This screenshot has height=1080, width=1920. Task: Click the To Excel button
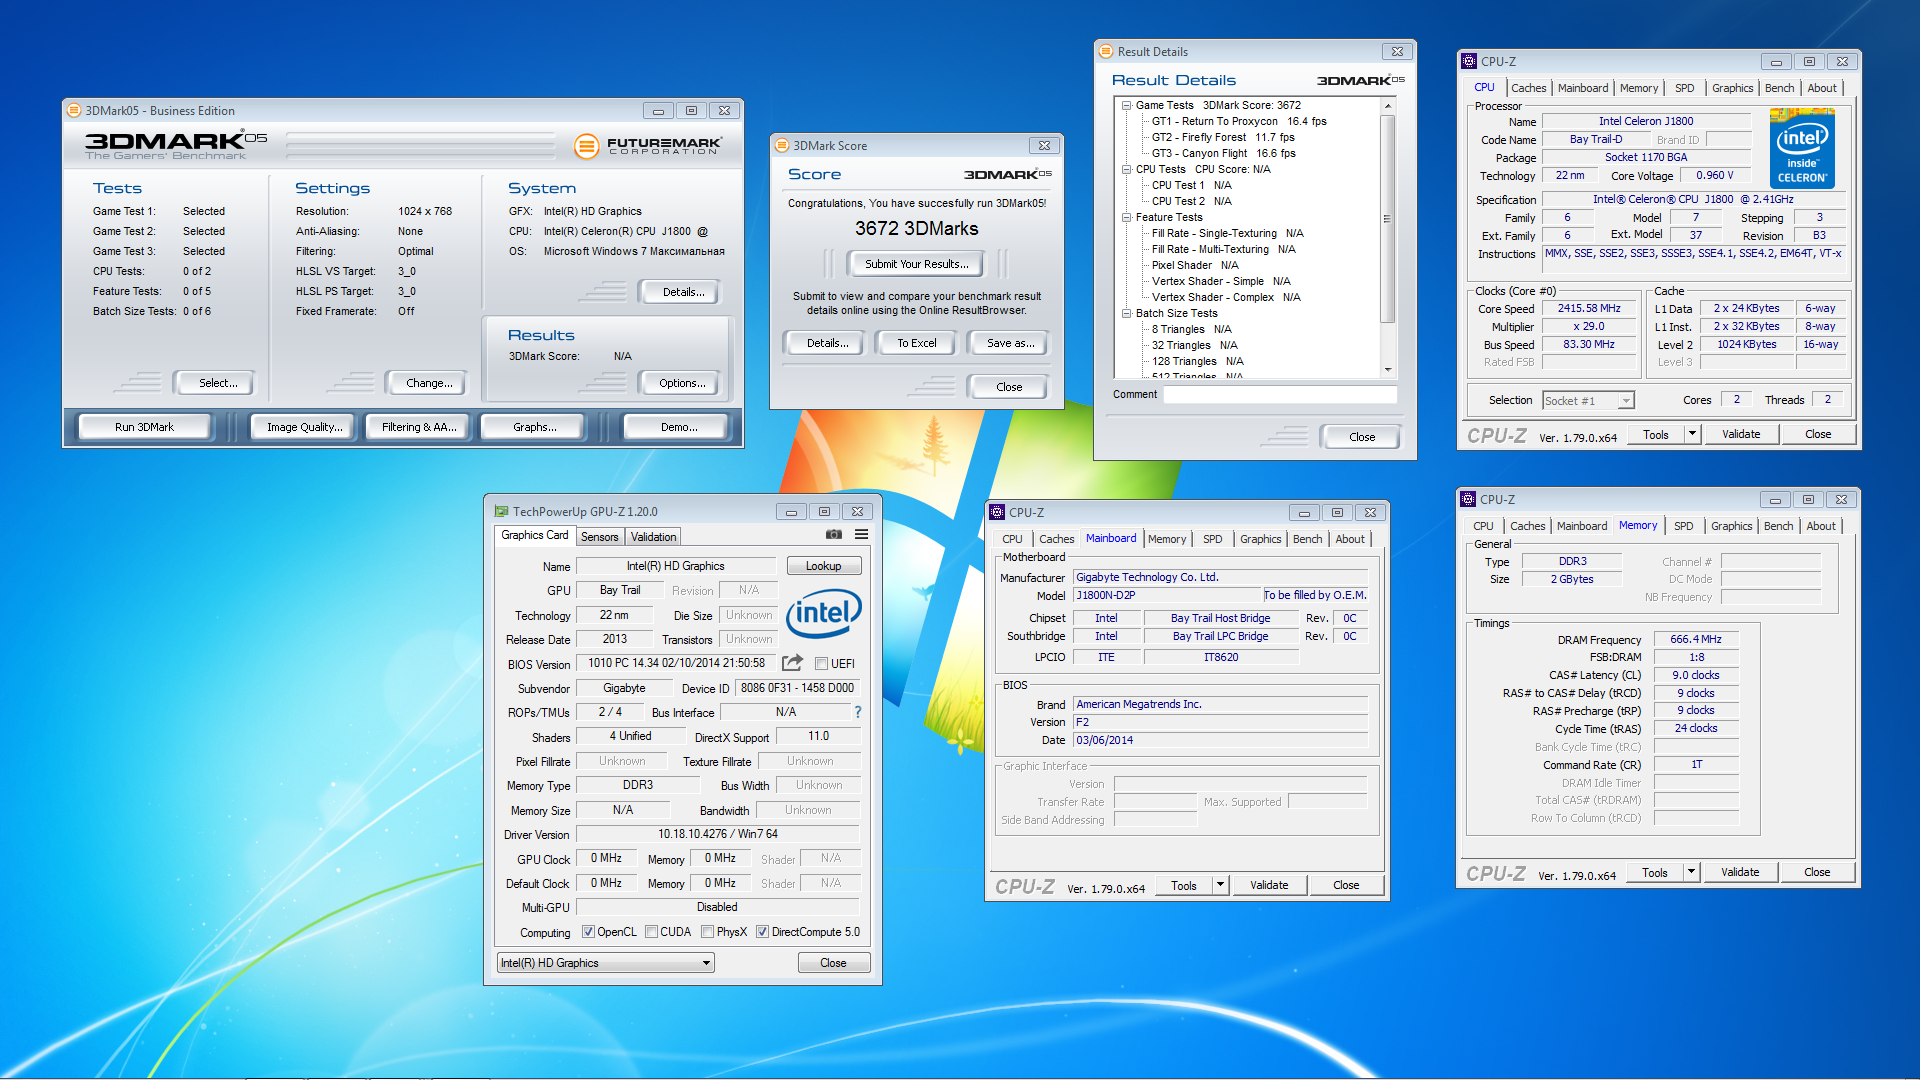[916, 343]
